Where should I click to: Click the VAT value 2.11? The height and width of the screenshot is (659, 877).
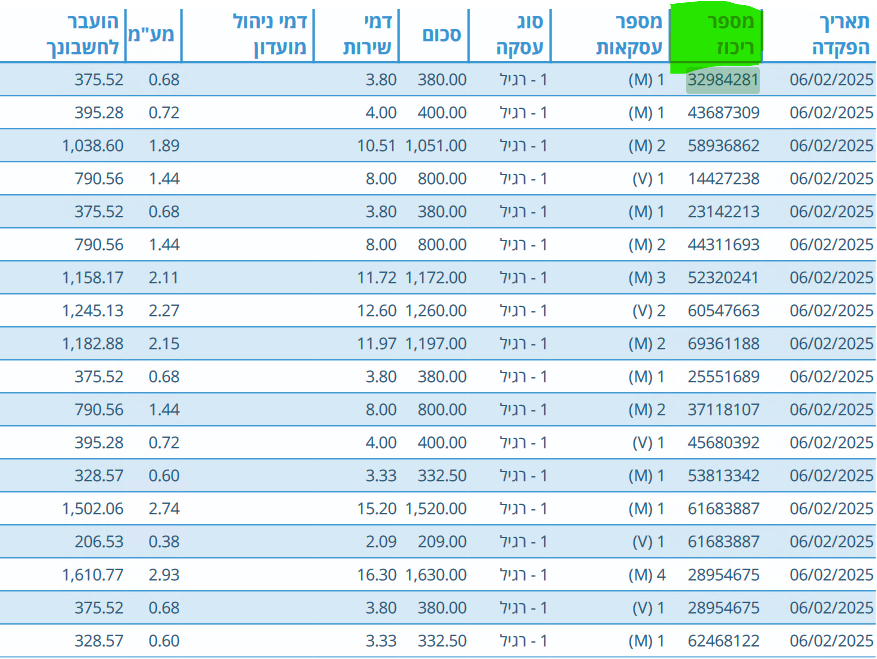[x=164, y=278]
